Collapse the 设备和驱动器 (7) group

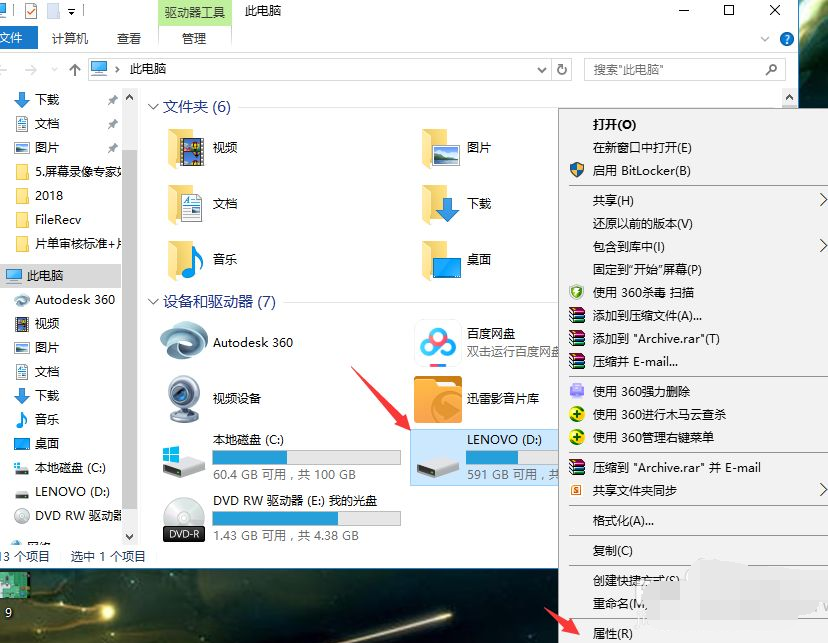click(x=153, y=302)
